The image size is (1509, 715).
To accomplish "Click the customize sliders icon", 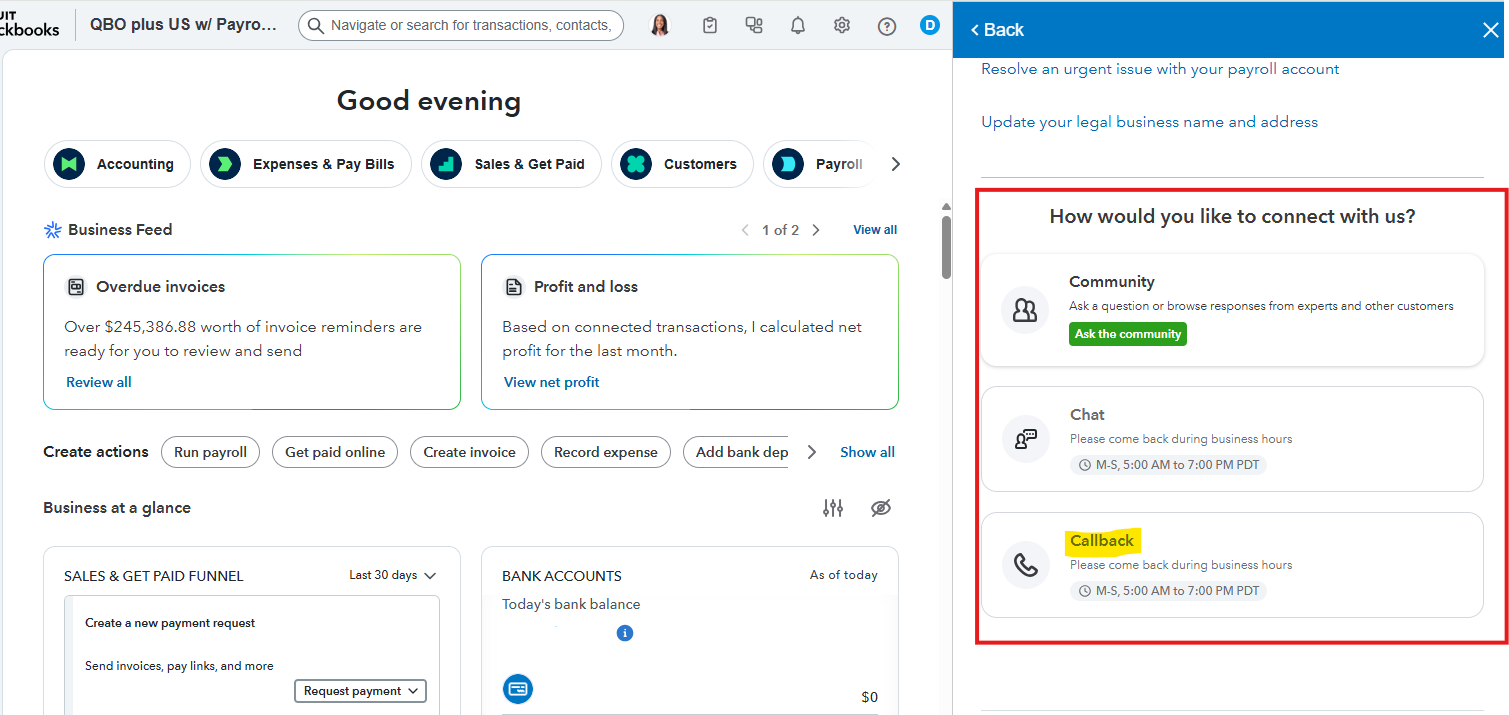I will click(833, 508).
